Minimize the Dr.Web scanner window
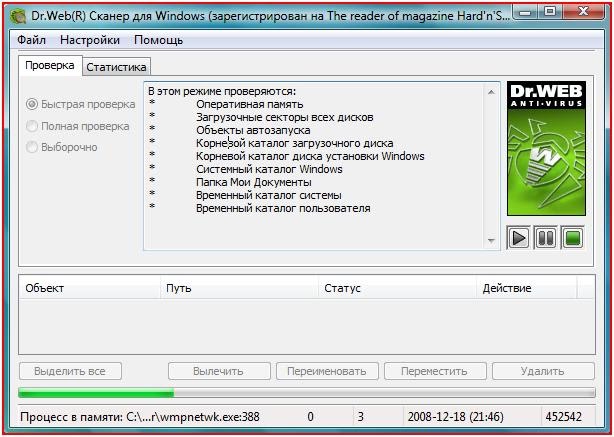 click(x=525, y=13)
